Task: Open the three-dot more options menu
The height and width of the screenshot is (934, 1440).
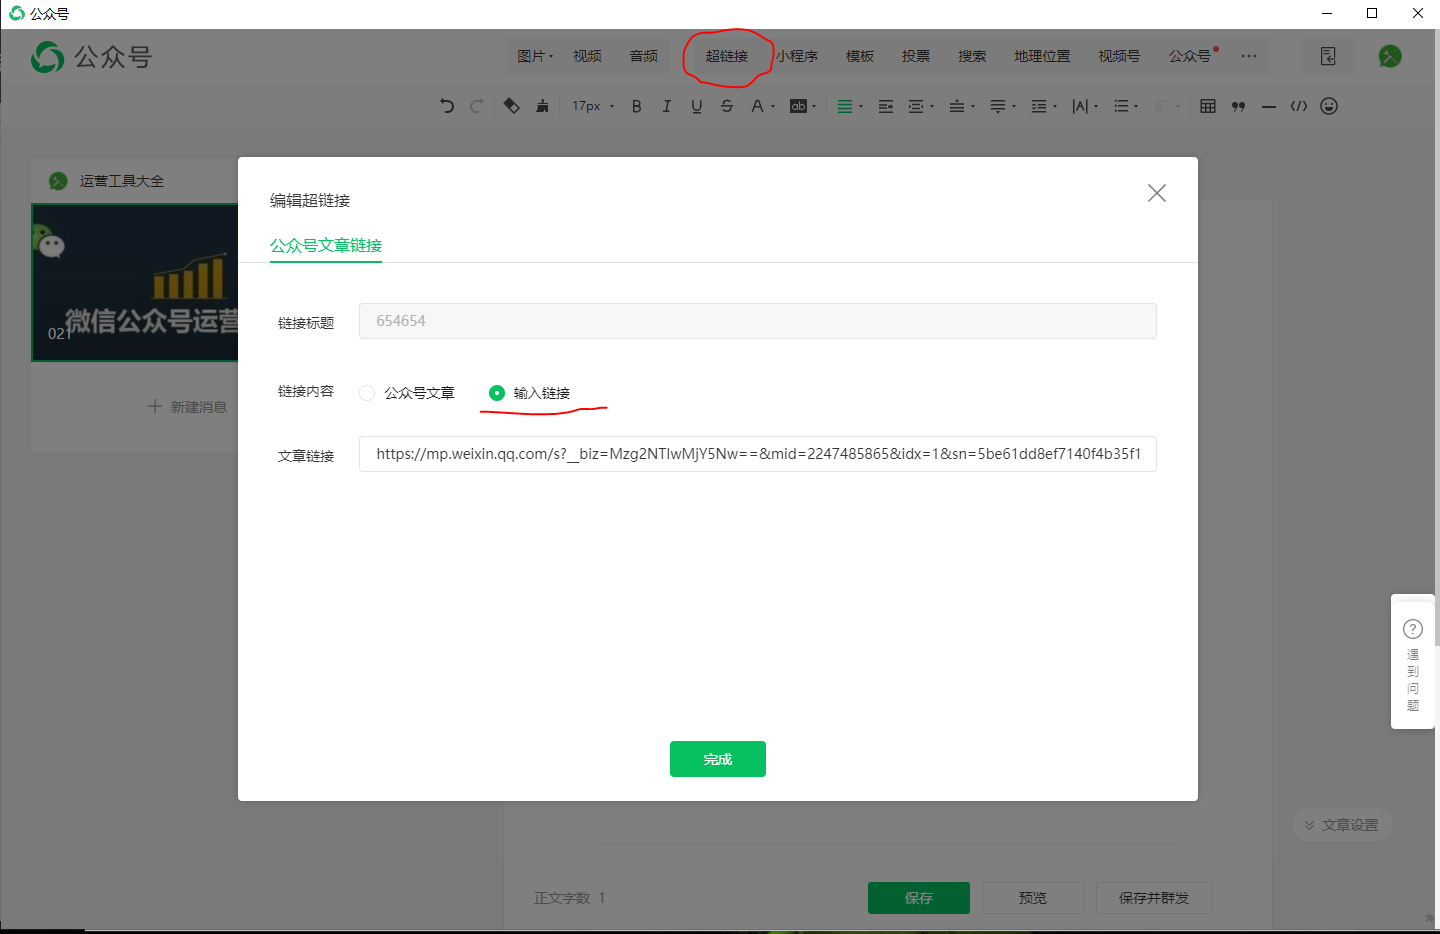Action: click(1249, 56)
